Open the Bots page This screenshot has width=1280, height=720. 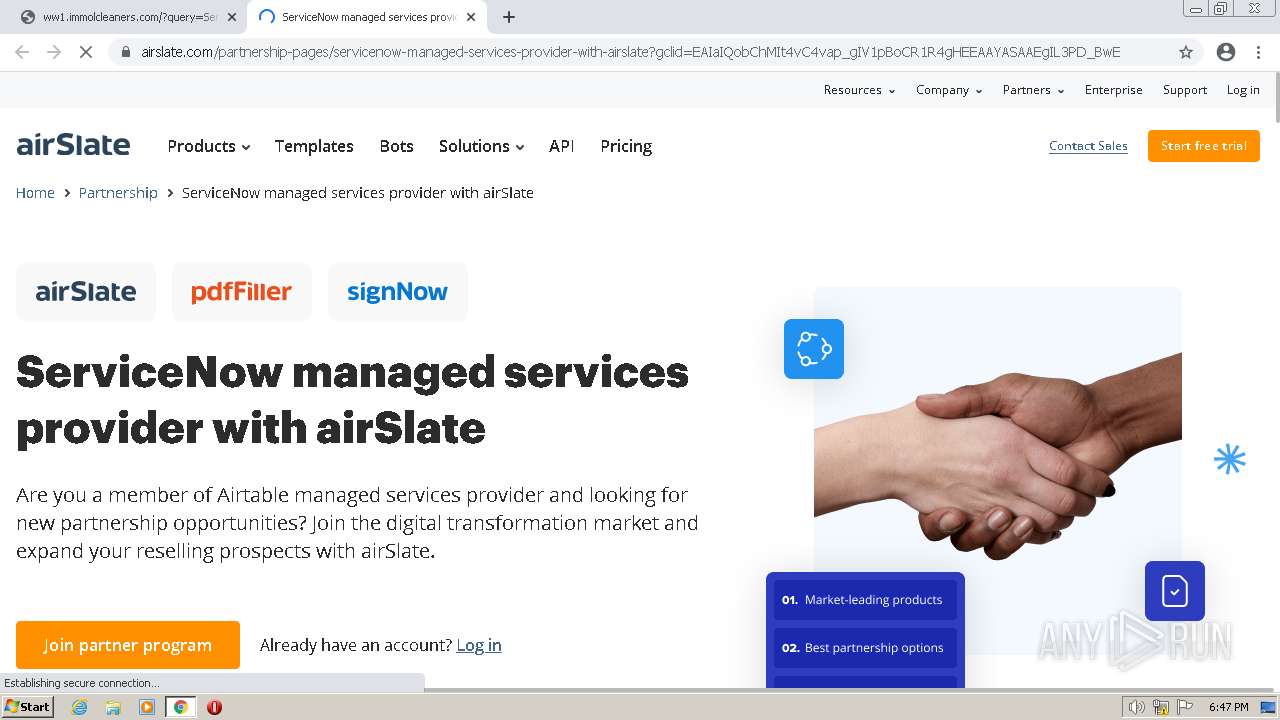click(x=396, y=146)
